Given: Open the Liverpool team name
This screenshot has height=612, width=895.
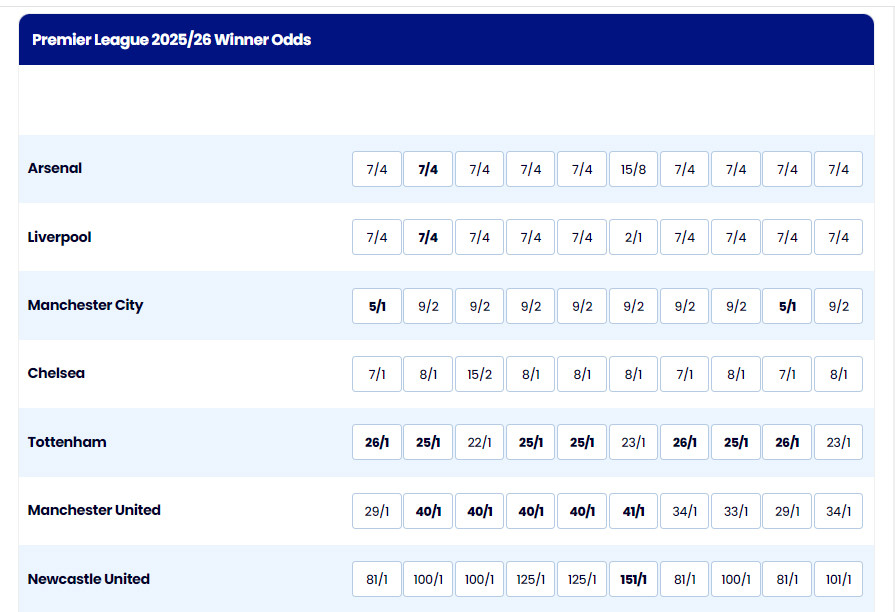Looking at the screenshot, I should coord(59,237).
